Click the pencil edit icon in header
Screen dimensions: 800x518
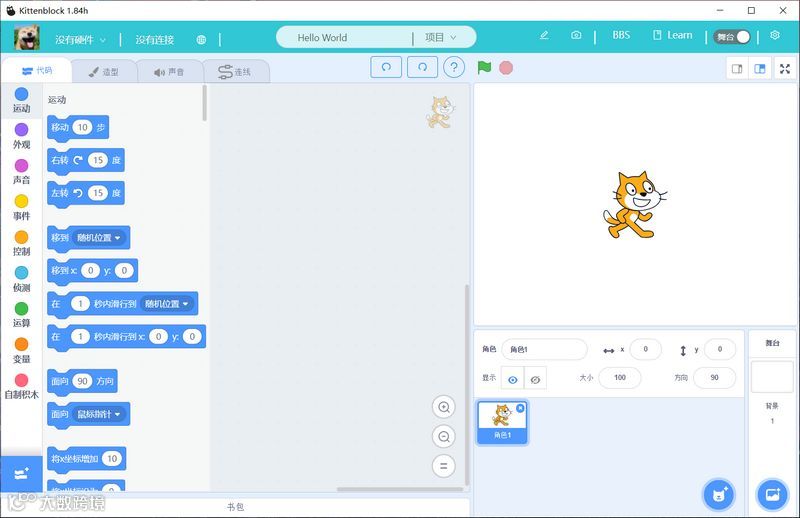coord(544,35)
